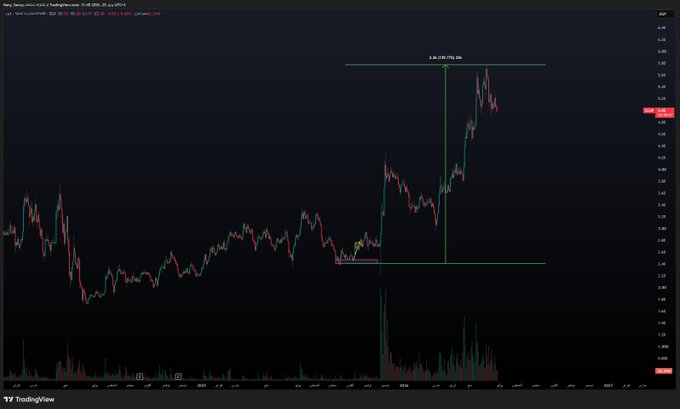Image resolution: width=680 pixels, height=409 pixels.
Task: Click the EGAF current price label
Action: 659,112
